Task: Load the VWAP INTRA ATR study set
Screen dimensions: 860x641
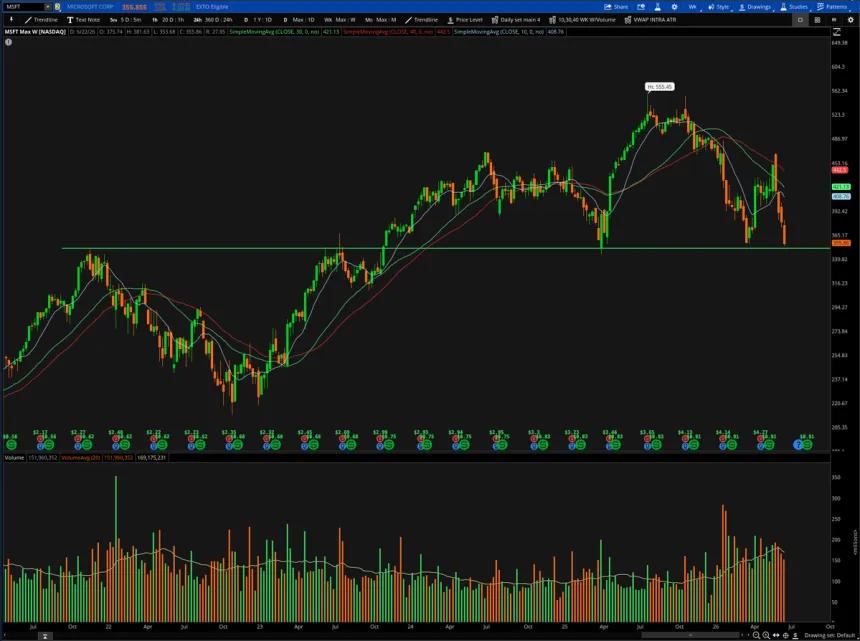Action: coord(650,20)
